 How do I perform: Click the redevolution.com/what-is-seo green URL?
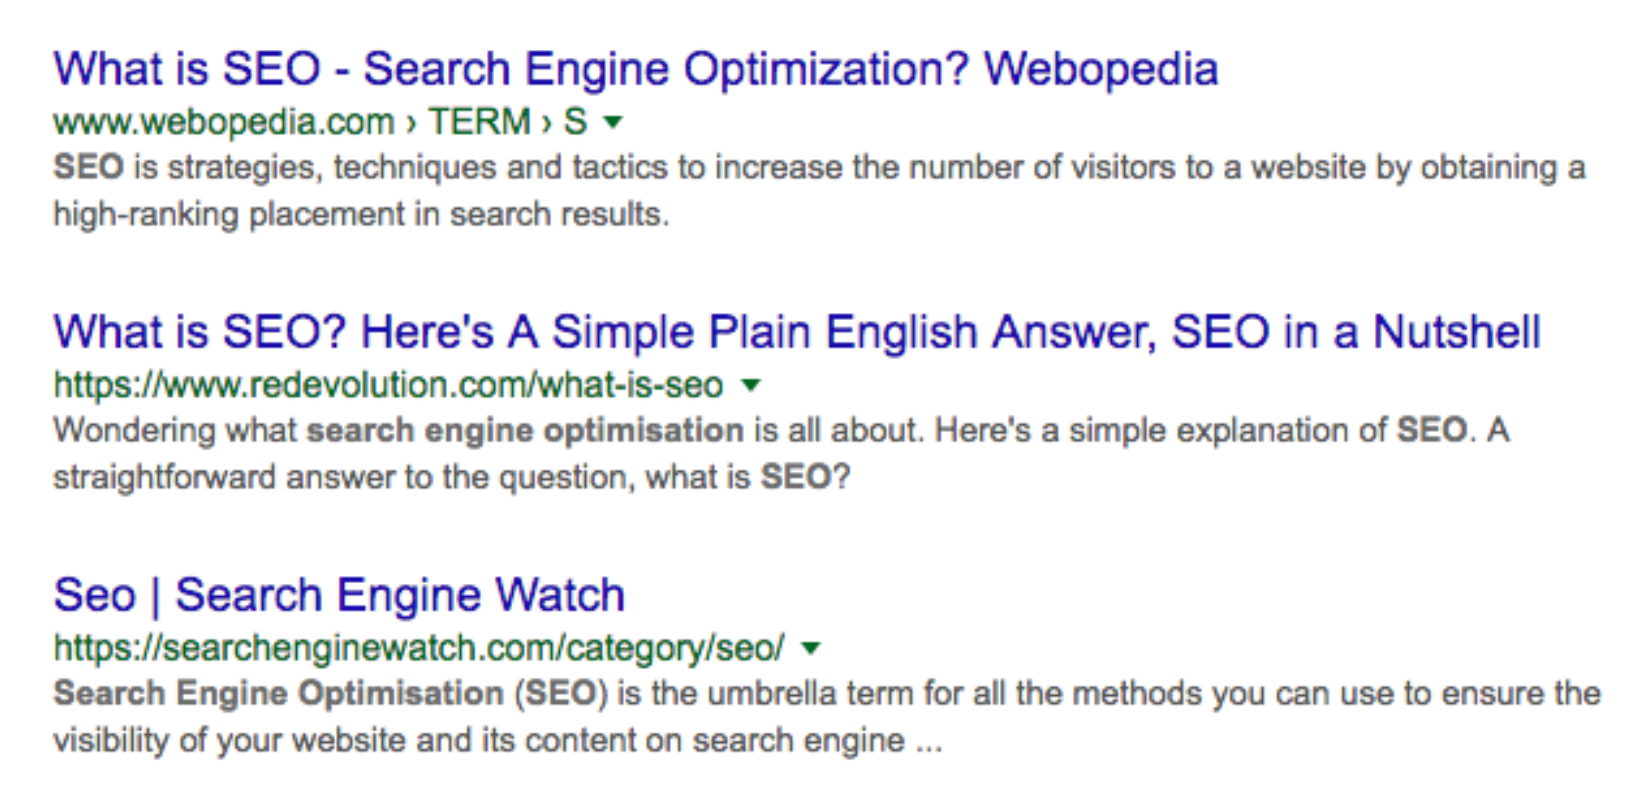click(x=388, y=385)
